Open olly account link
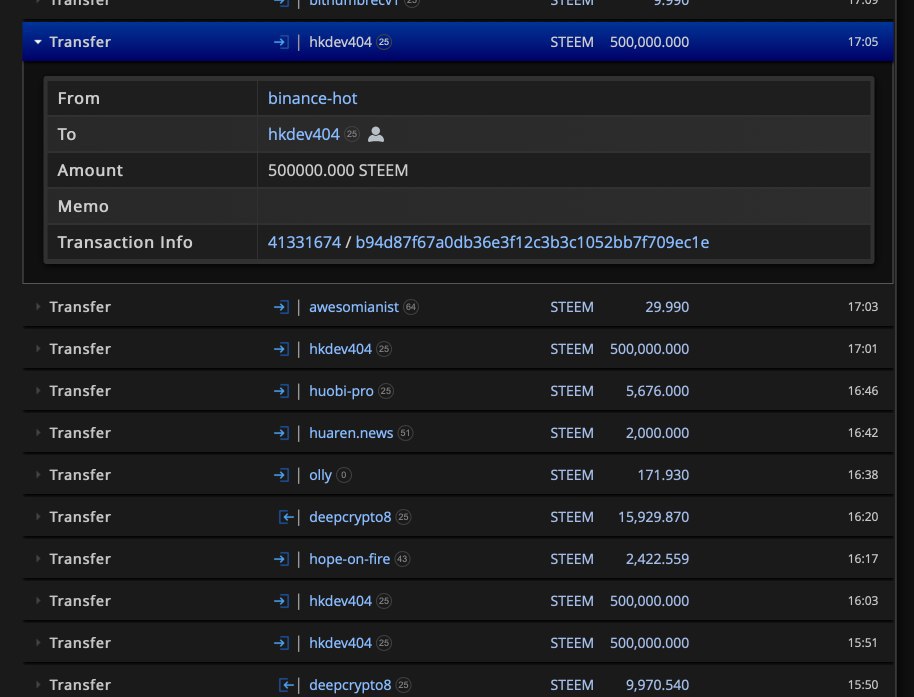The image size is (914, 697). (x=320, y=474)
